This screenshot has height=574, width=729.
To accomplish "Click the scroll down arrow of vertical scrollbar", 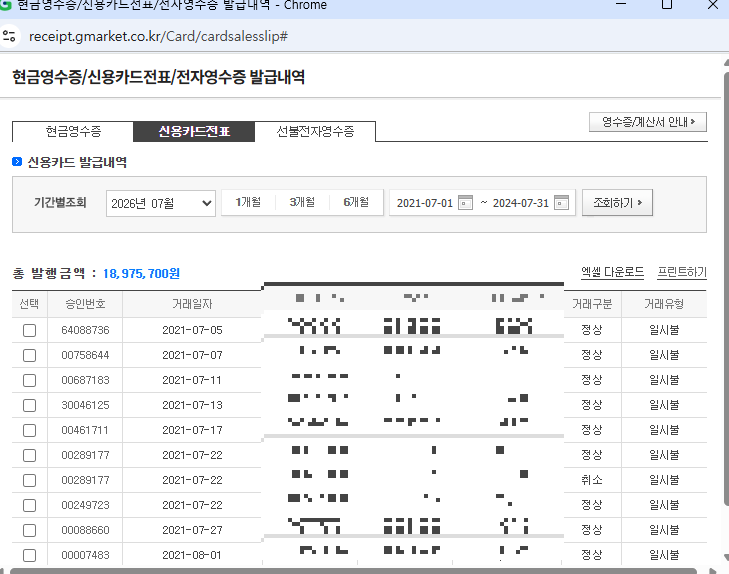I will pos(726,558).
